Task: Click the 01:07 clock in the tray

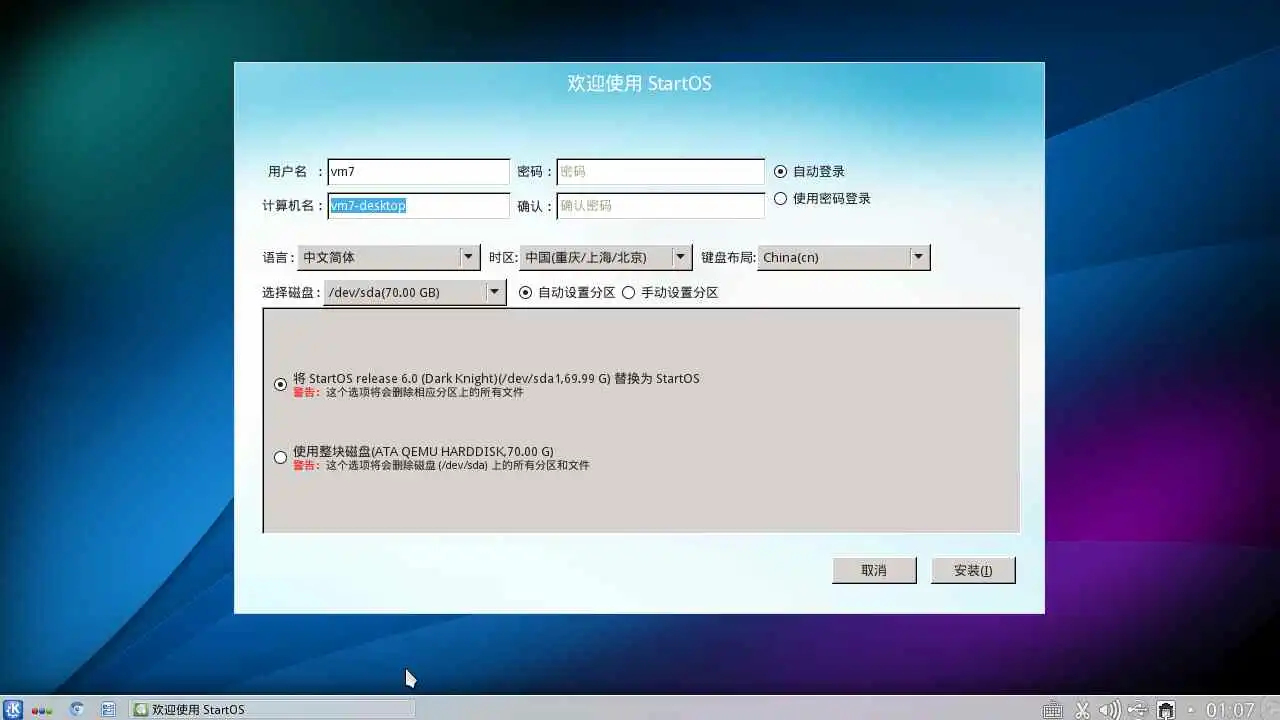Action: pyautogui.click(x=1230, y=710)
